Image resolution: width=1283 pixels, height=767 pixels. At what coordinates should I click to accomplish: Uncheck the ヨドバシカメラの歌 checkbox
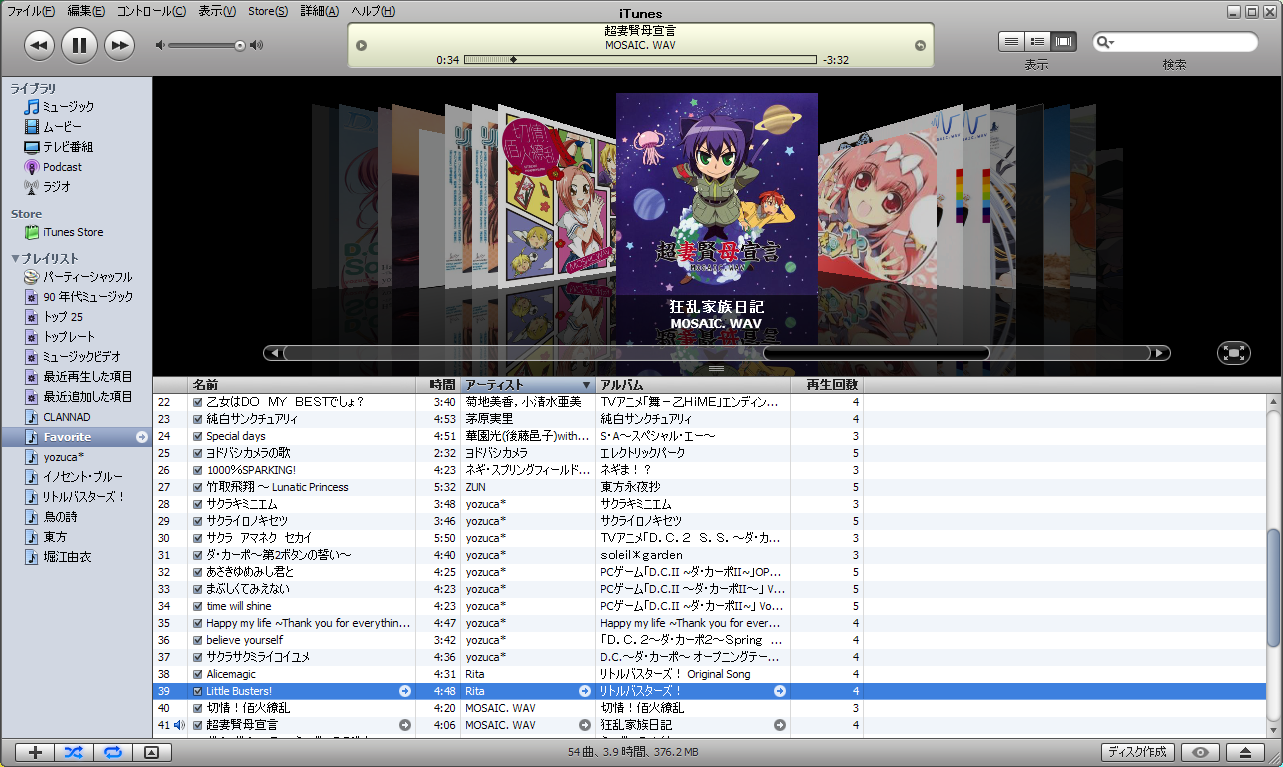pos(198,454)
